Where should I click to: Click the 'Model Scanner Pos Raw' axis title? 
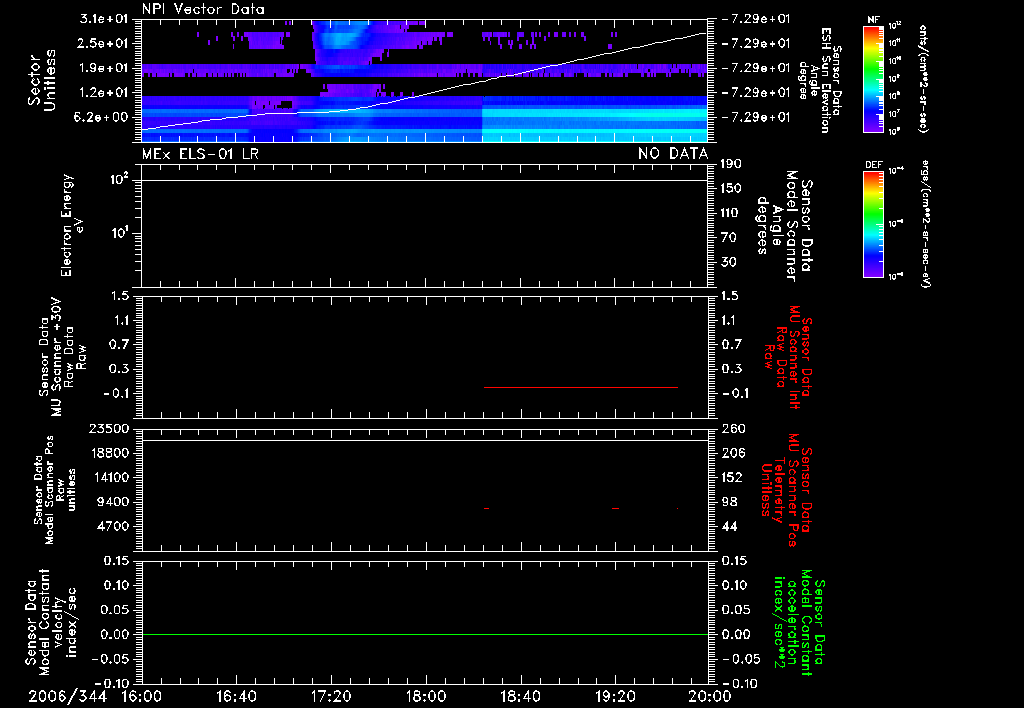pyautogui.click(x=55, y=490)
